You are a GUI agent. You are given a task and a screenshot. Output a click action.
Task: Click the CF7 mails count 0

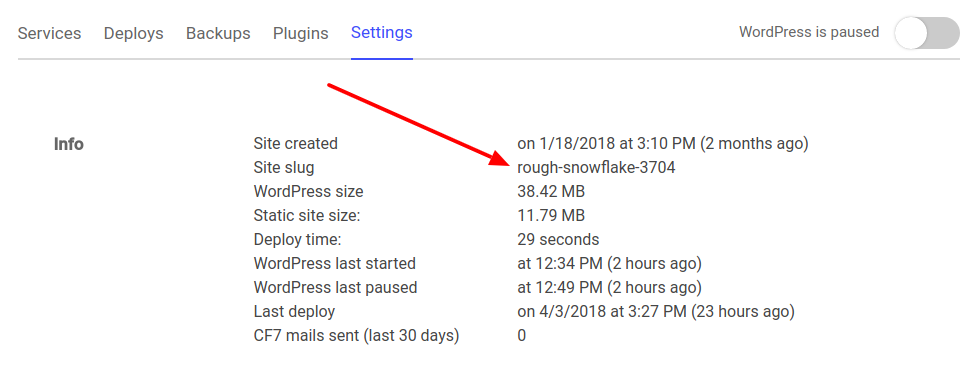coord(521,336)
